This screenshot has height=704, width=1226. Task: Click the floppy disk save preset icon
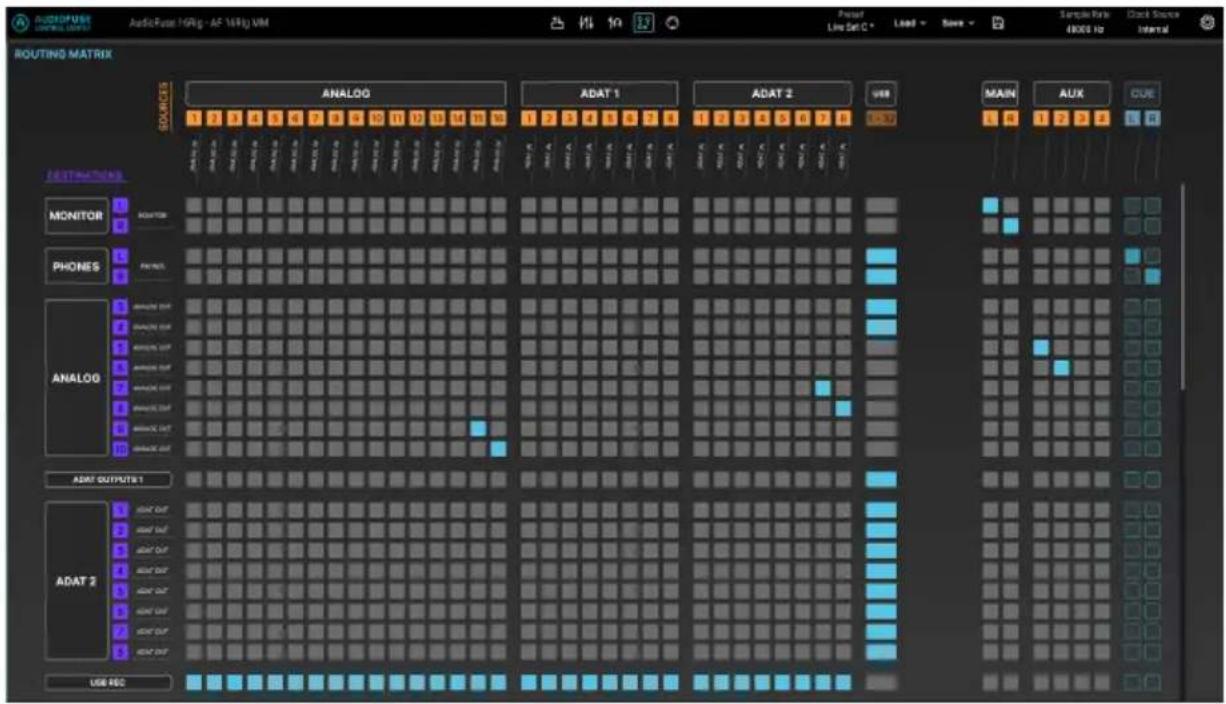pos(997,22)
